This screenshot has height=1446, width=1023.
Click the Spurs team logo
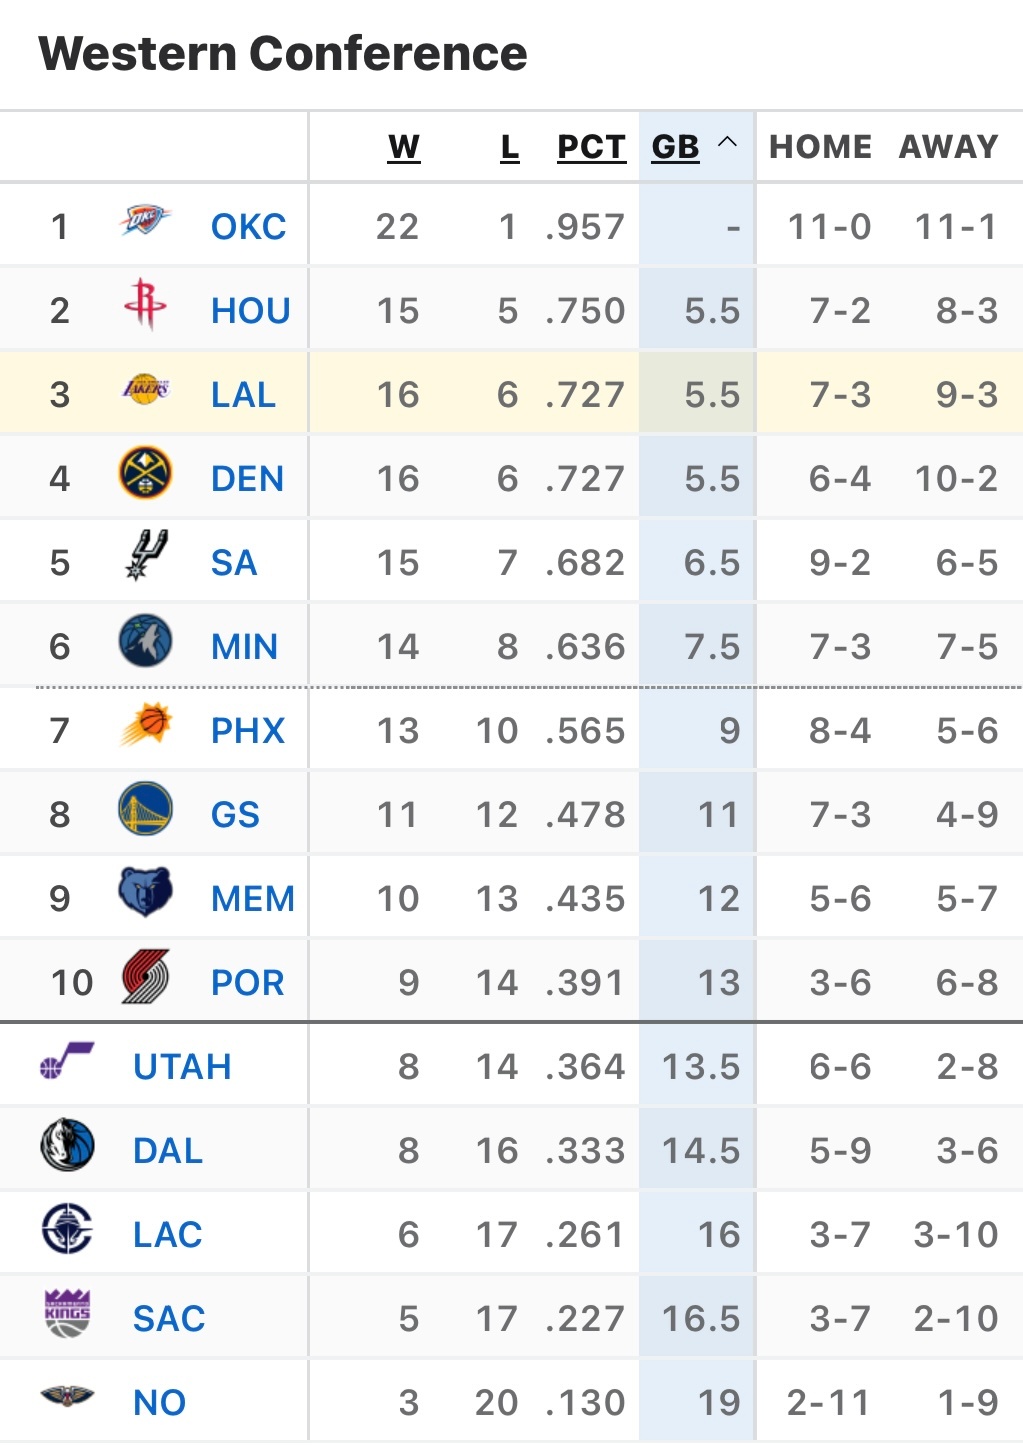(145, 556)
